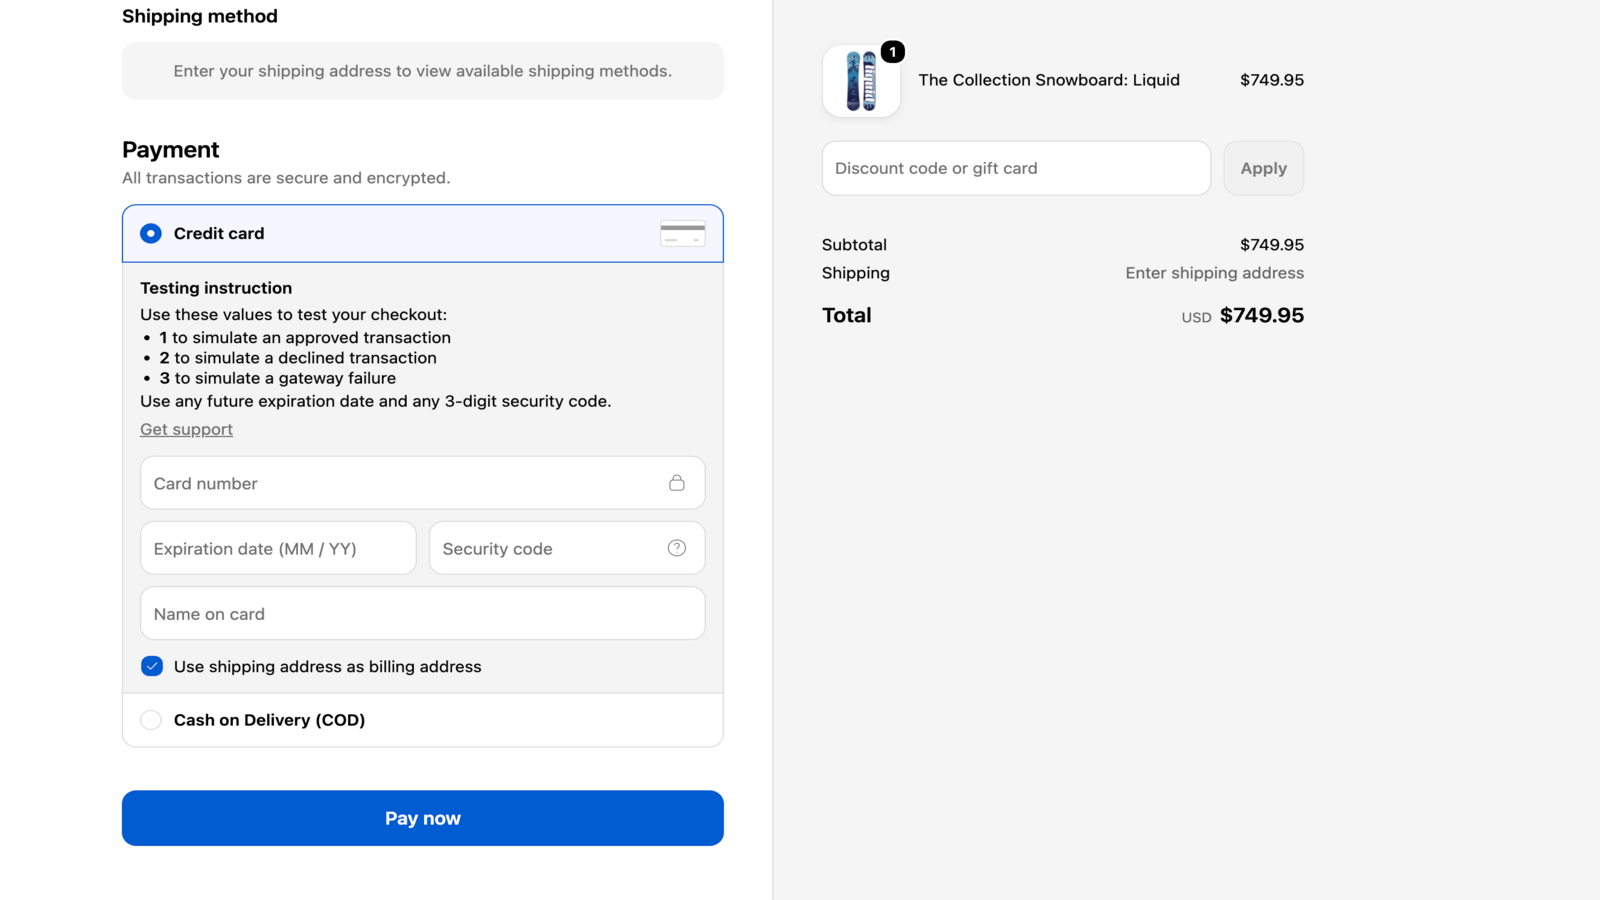Viewport: 1600px width, 900px height.
Task: Click The Collection Snowboard: Liquid product name
Action: point(1049,80)
